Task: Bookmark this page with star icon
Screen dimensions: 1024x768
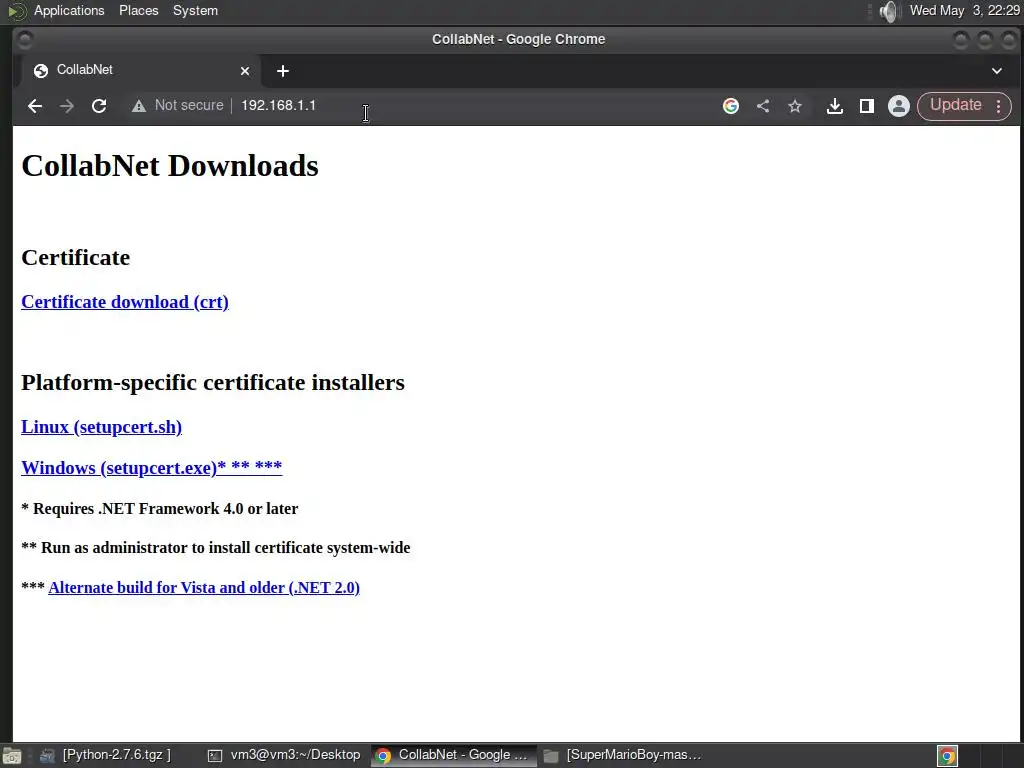Action: point(795,106)
